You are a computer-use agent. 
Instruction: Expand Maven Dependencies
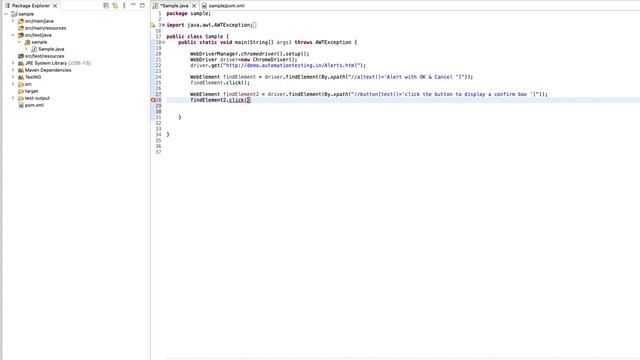point(13,70)
